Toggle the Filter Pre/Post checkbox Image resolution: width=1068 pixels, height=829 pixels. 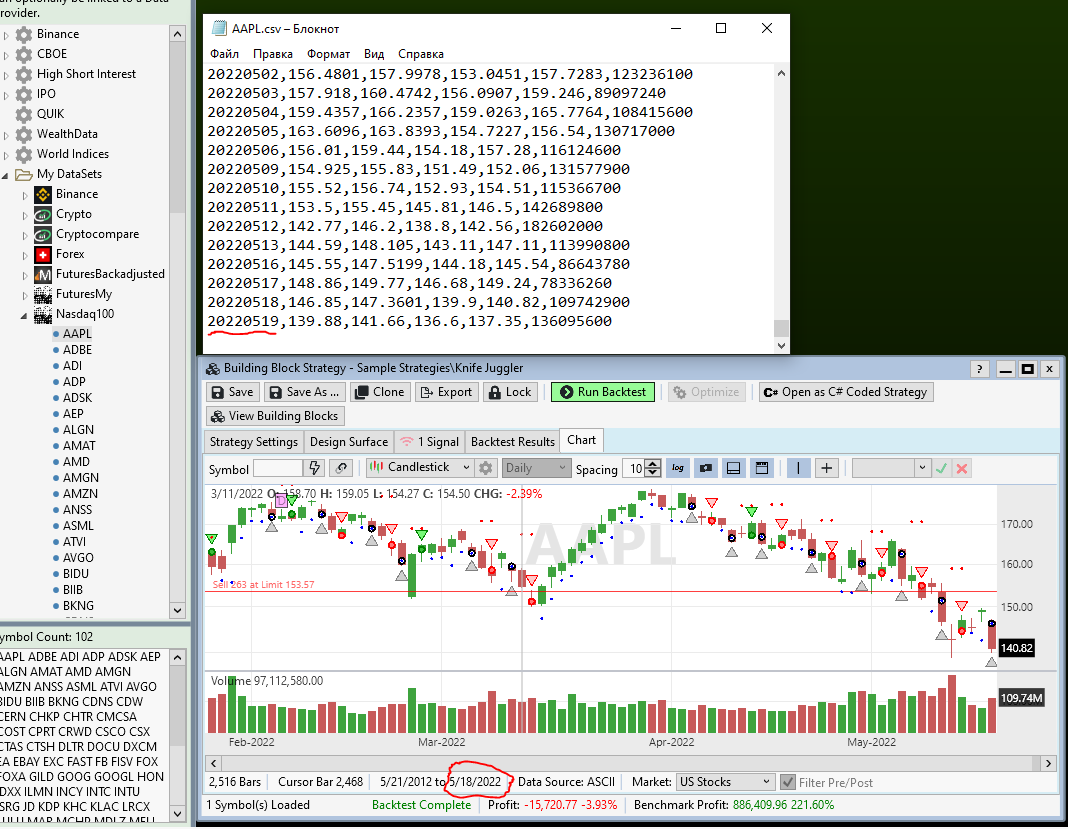pos(789,782)
